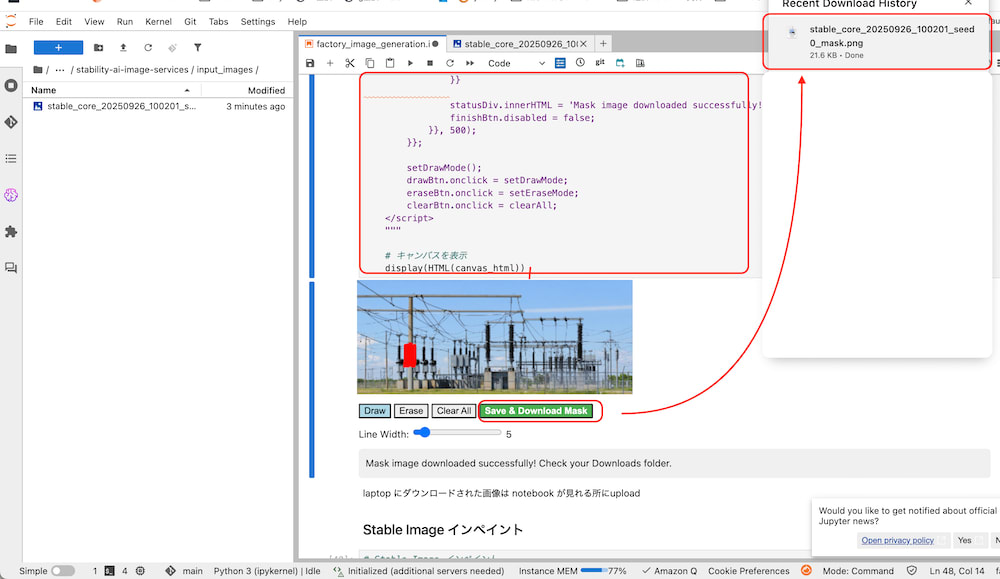Open the File menu

(36, 22)
